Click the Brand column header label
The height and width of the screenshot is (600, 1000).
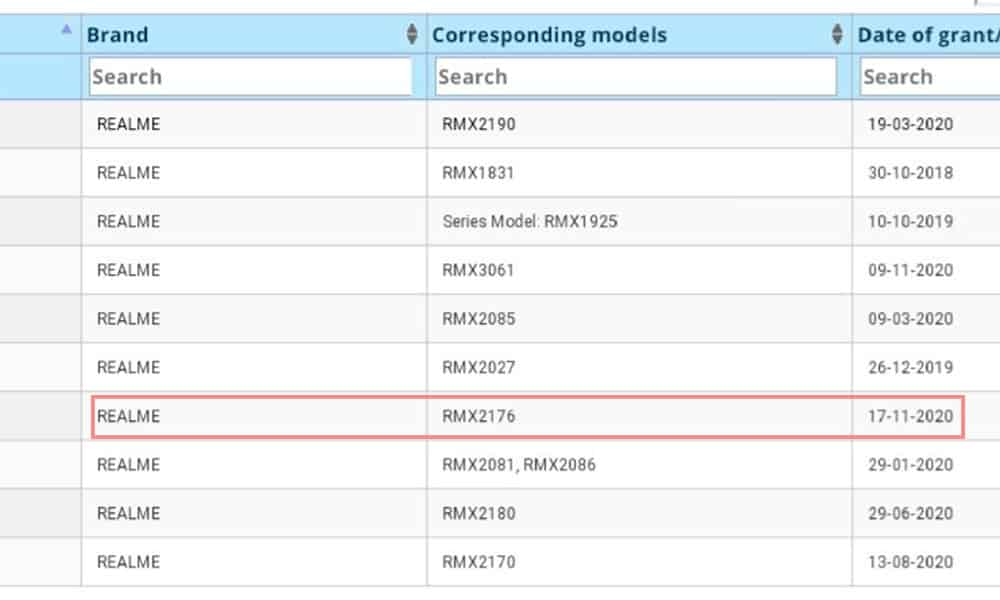[118, 35]
